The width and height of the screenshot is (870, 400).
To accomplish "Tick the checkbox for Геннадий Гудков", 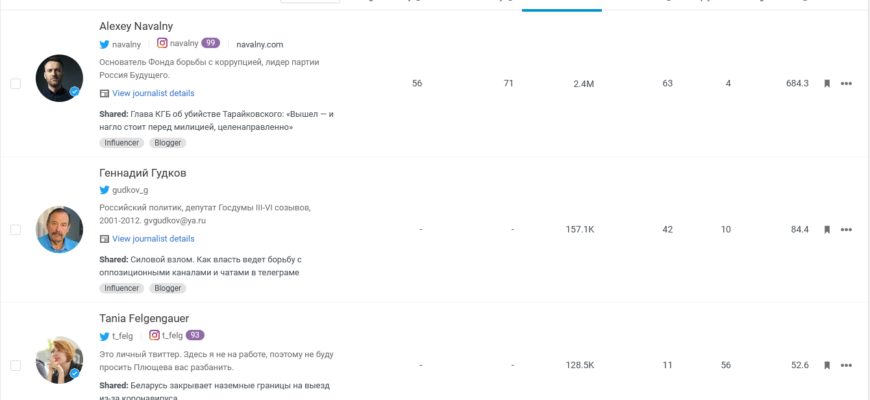I will click(15, 230).
